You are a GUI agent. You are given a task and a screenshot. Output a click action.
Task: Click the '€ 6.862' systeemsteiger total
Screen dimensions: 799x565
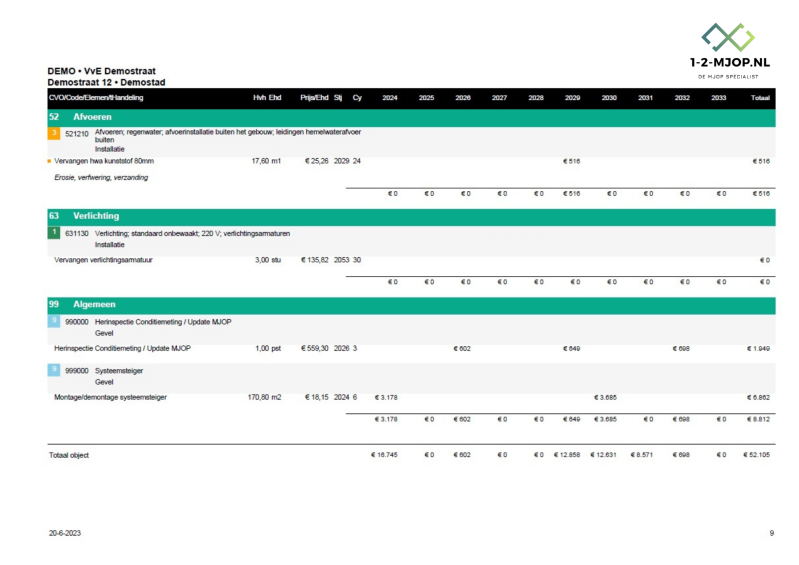point(758,397)
